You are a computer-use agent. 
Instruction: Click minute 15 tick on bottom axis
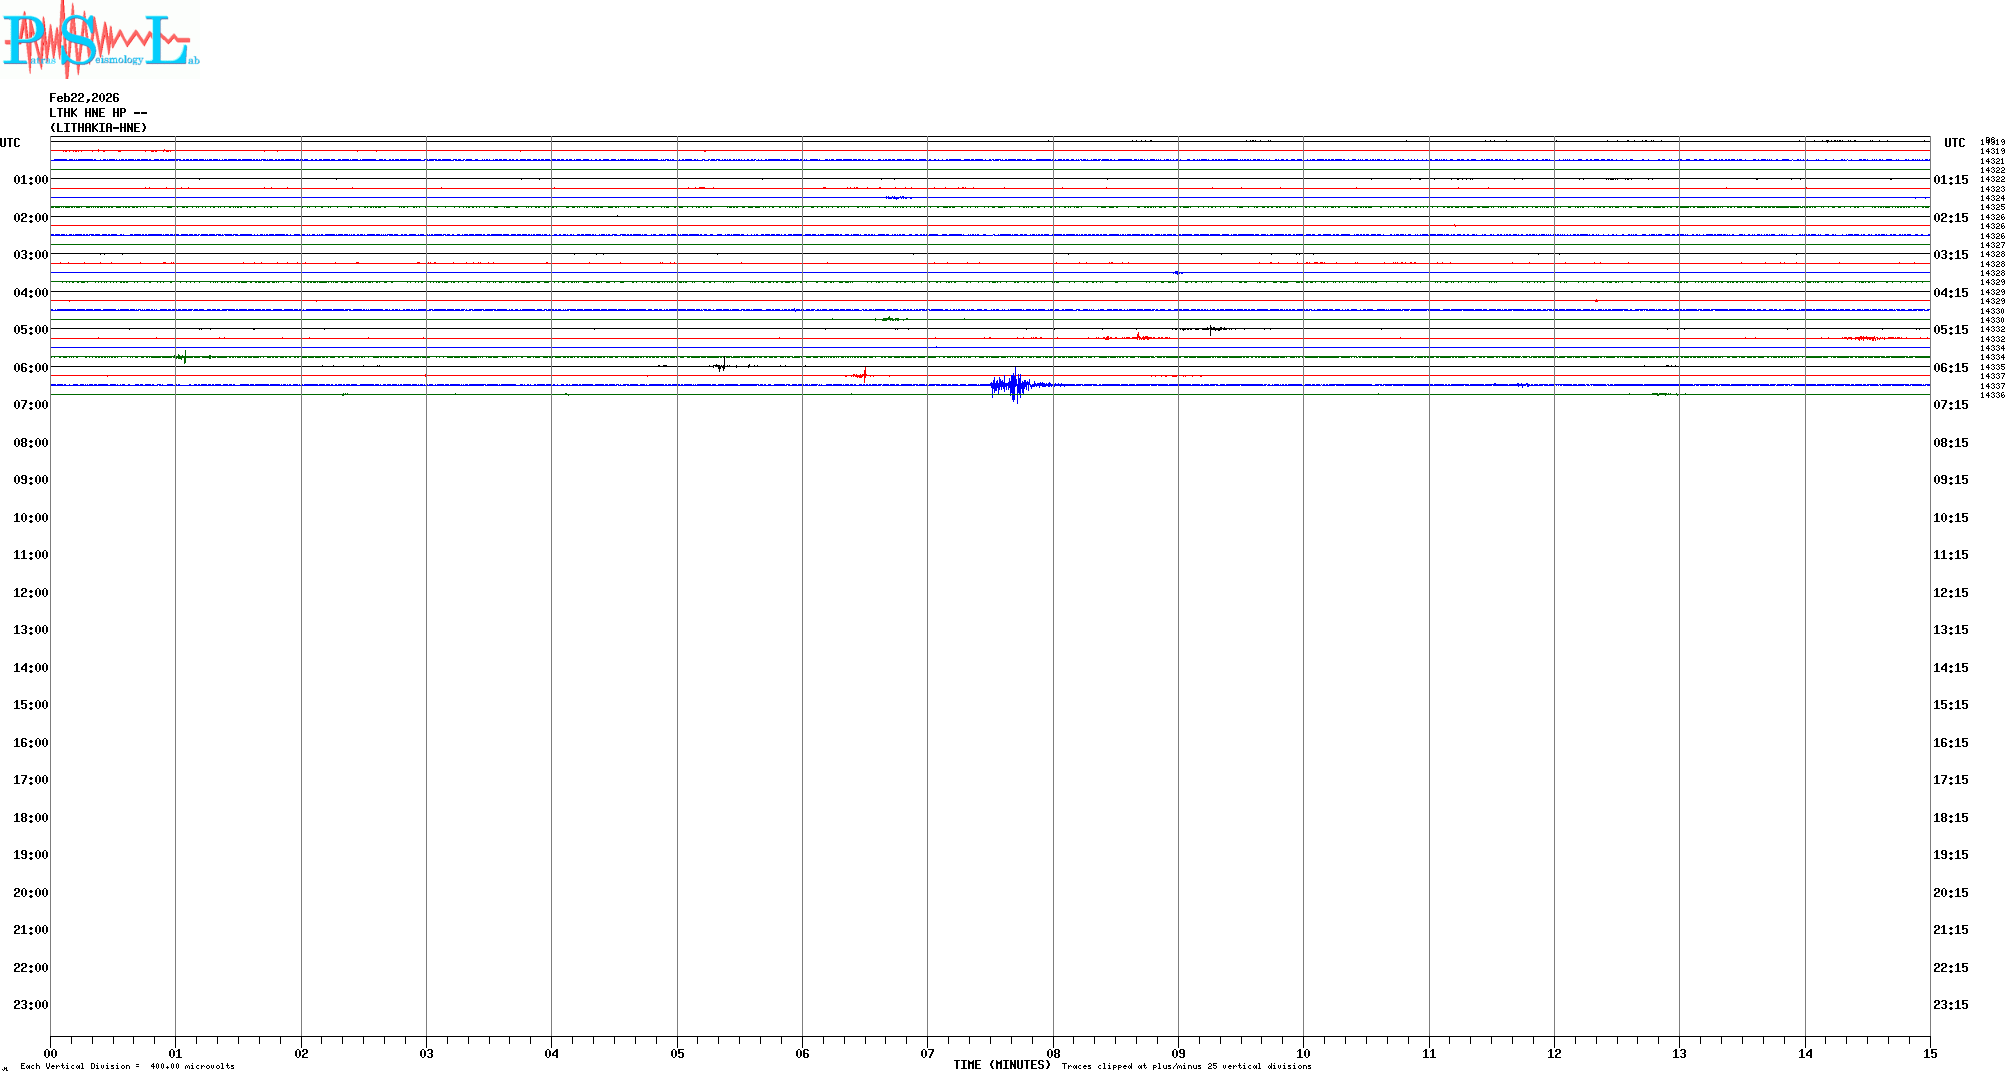(1930, 1053)
